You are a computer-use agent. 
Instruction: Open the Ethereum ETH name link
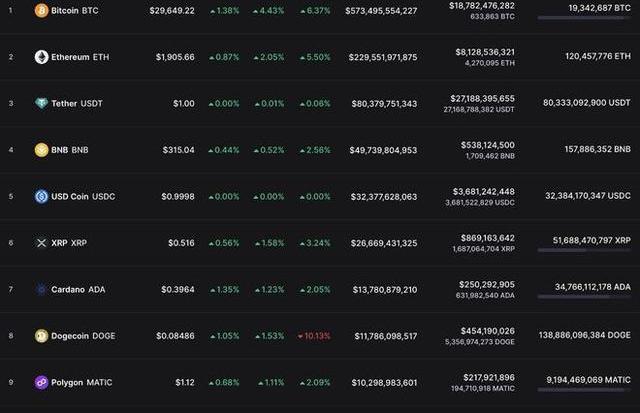tap(79, 57)
